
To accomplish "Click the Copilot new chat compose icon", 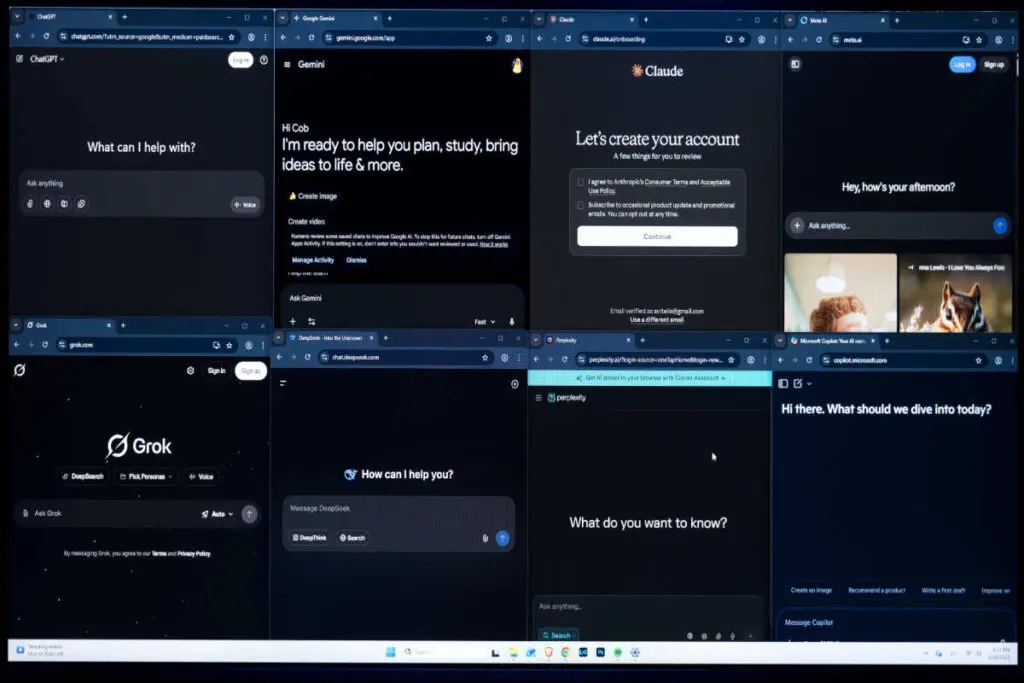I will (798, 383).
